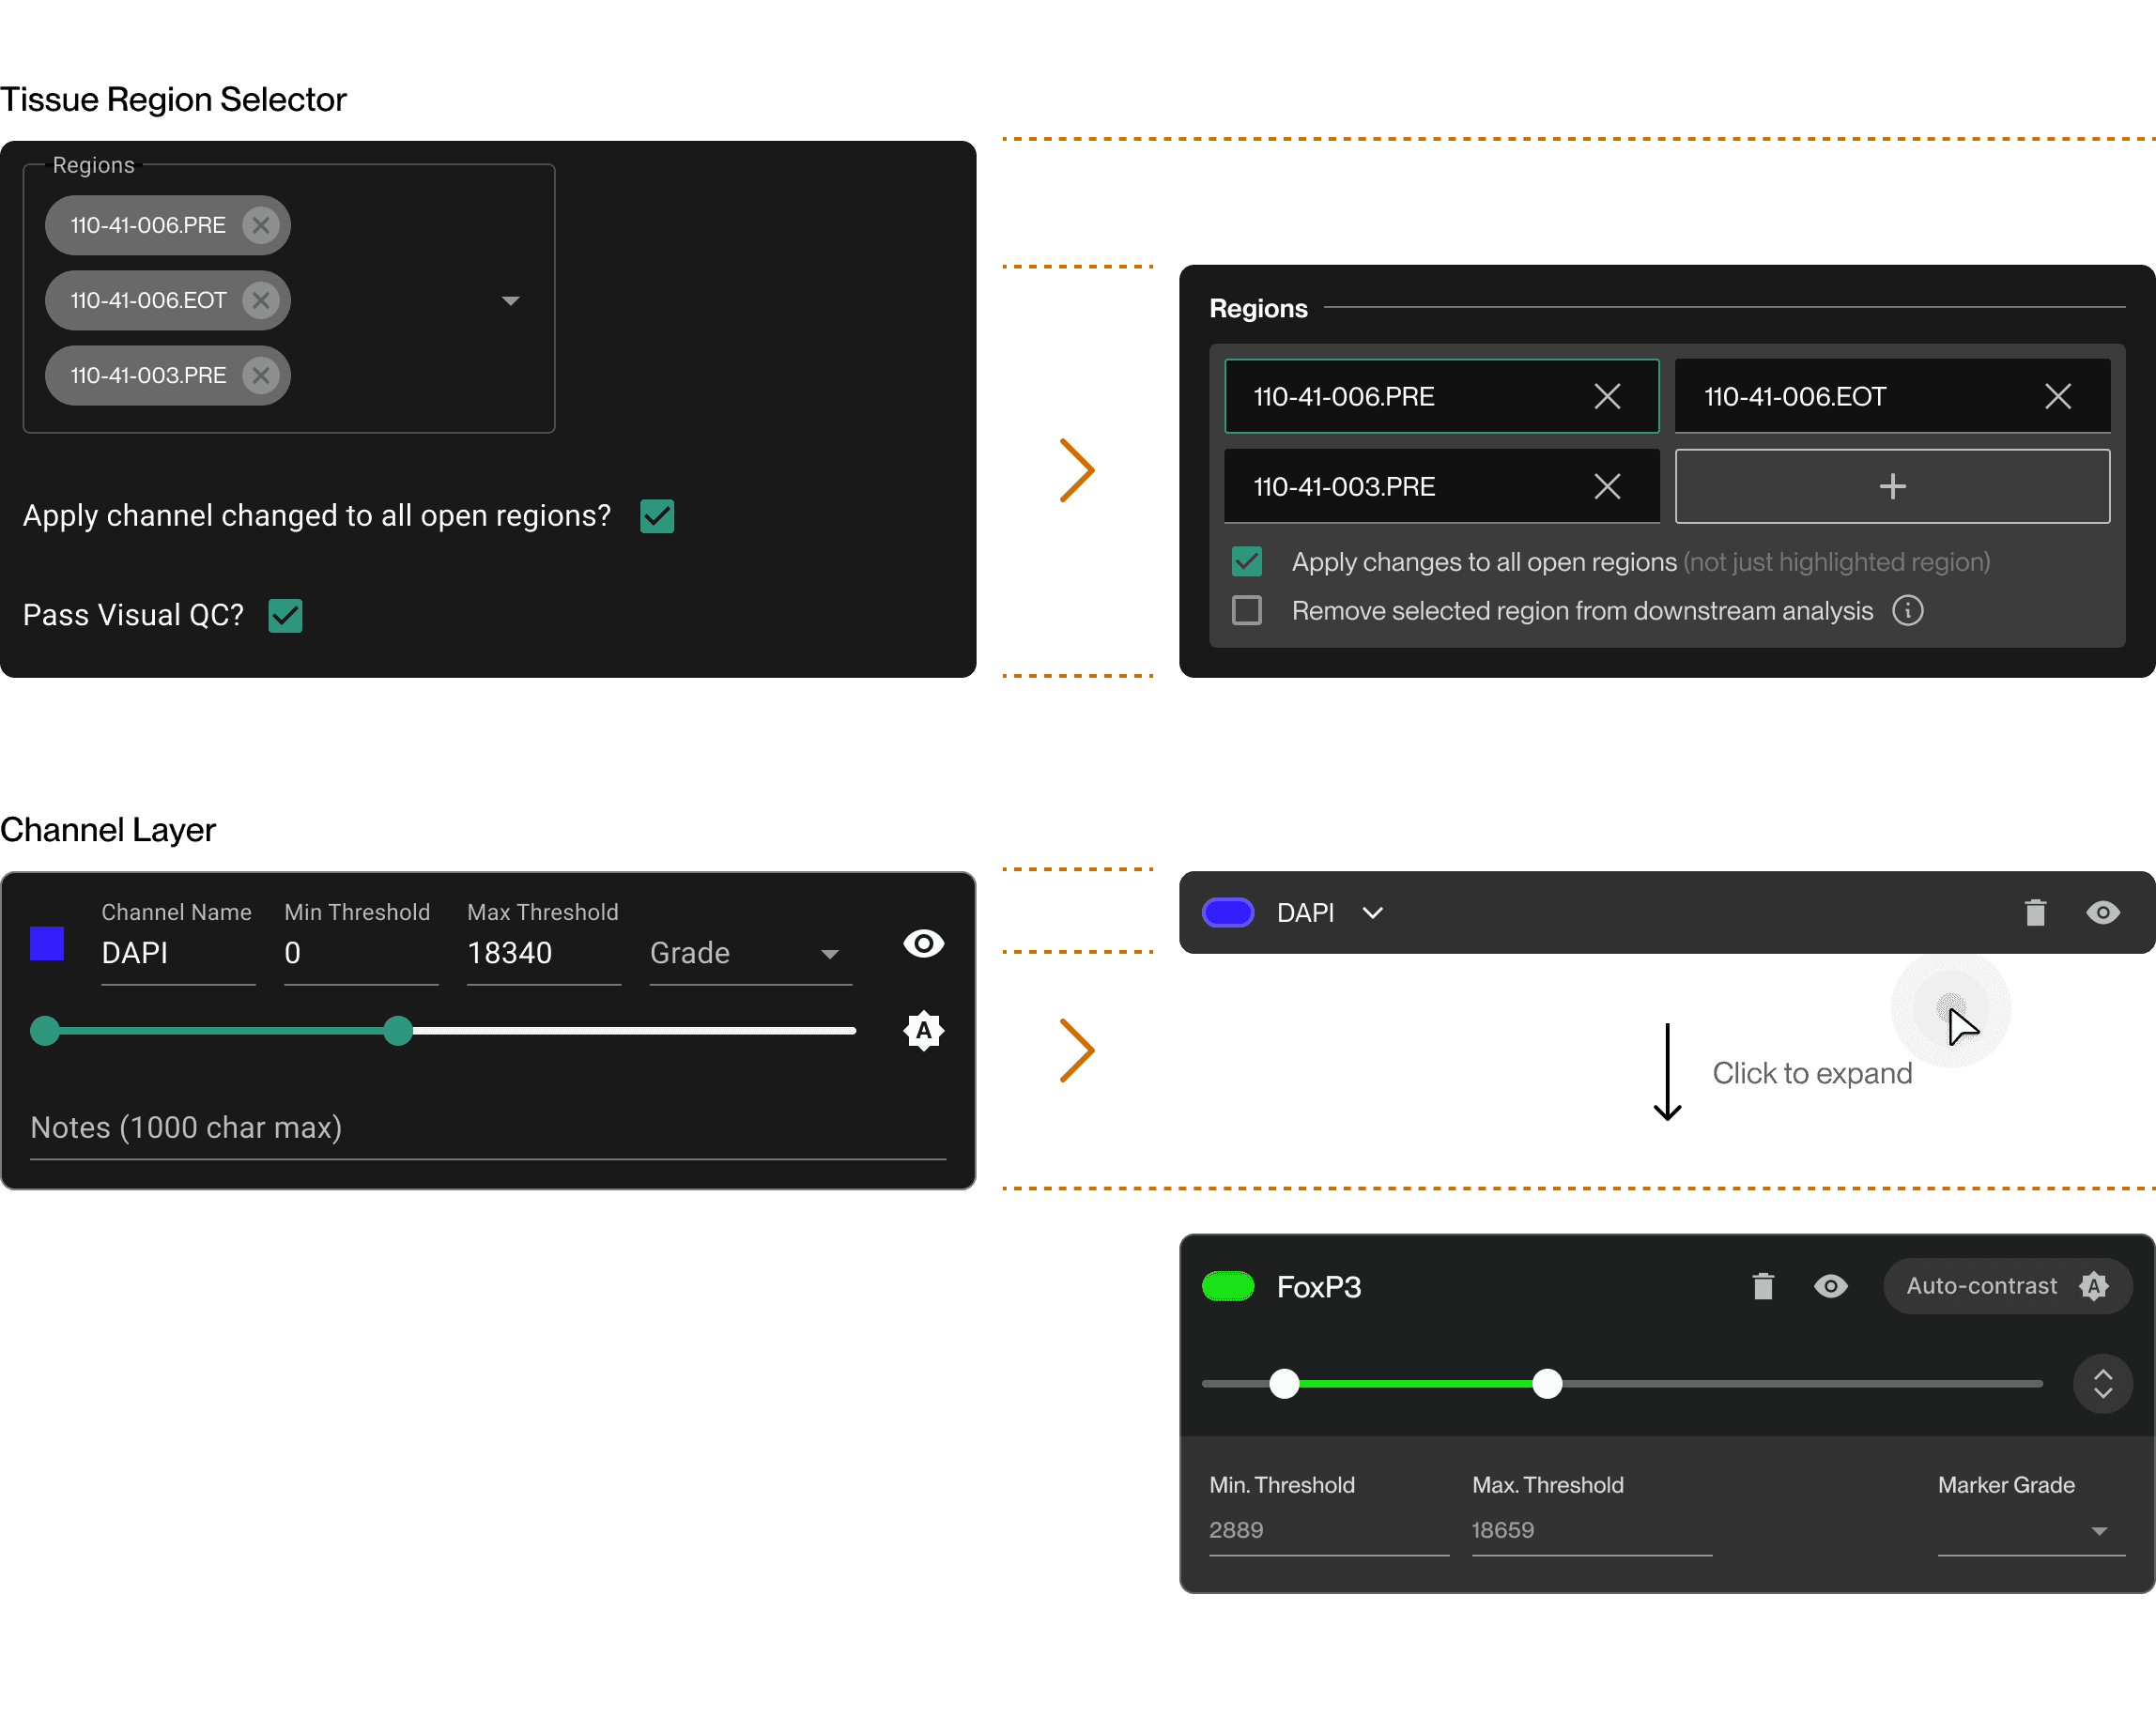Viewport: 2156px width, 1733px height.
Task: Close the 110-41-006.PRE tile in new Regions panel
Action: click(1607, 396)
